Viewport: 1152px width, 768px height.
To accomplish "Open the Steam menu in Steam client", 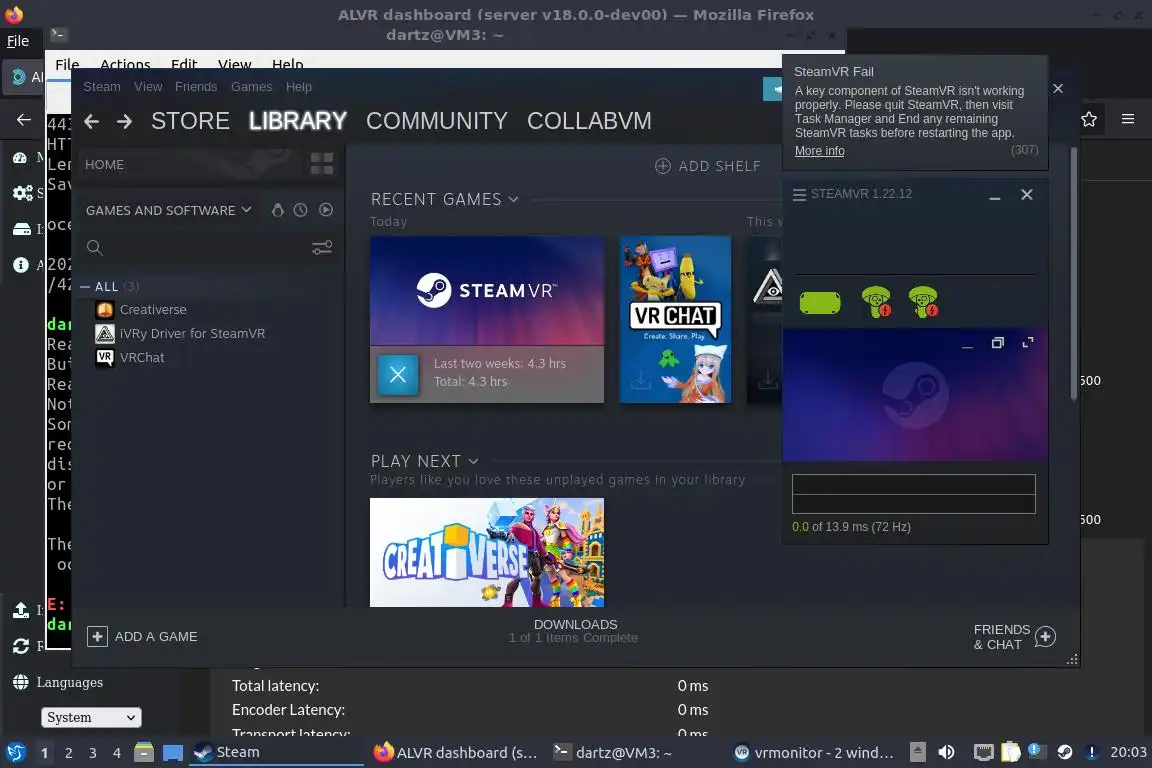I will pyautogui.click(x=101, y=87).
